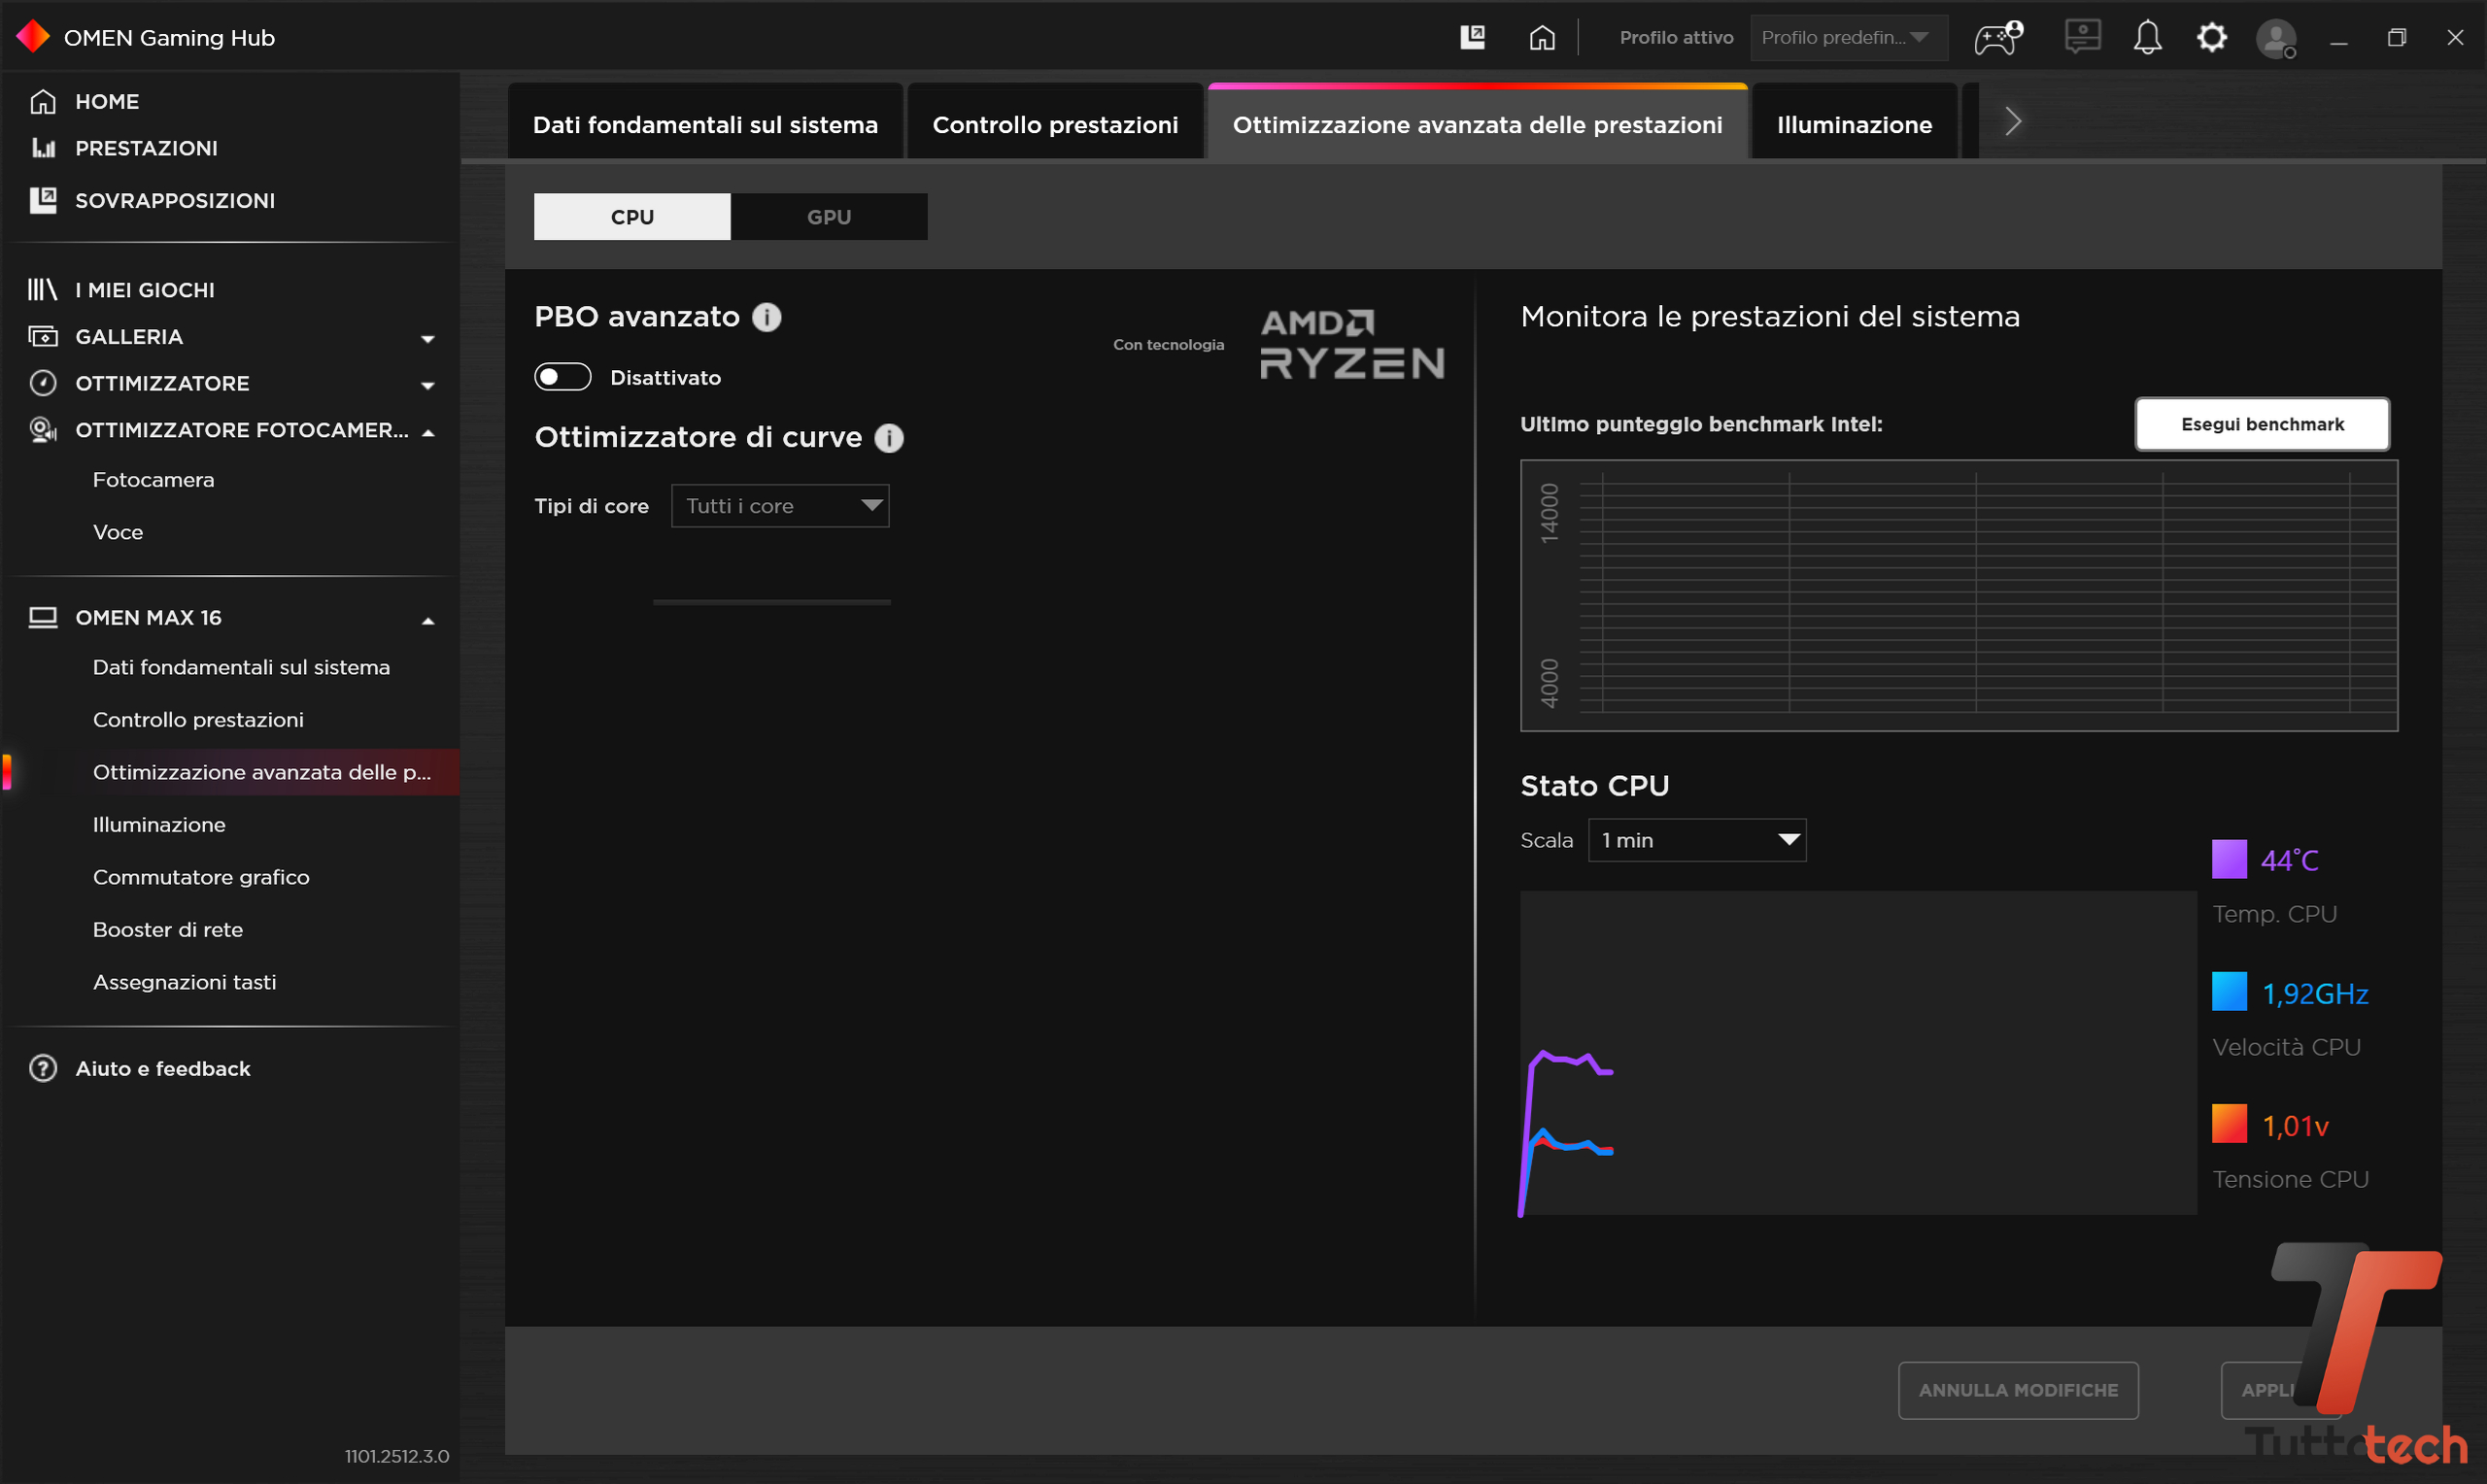
Task: Switch to Controllo prestazioni tab
Action: click(x=1055, y=124)
